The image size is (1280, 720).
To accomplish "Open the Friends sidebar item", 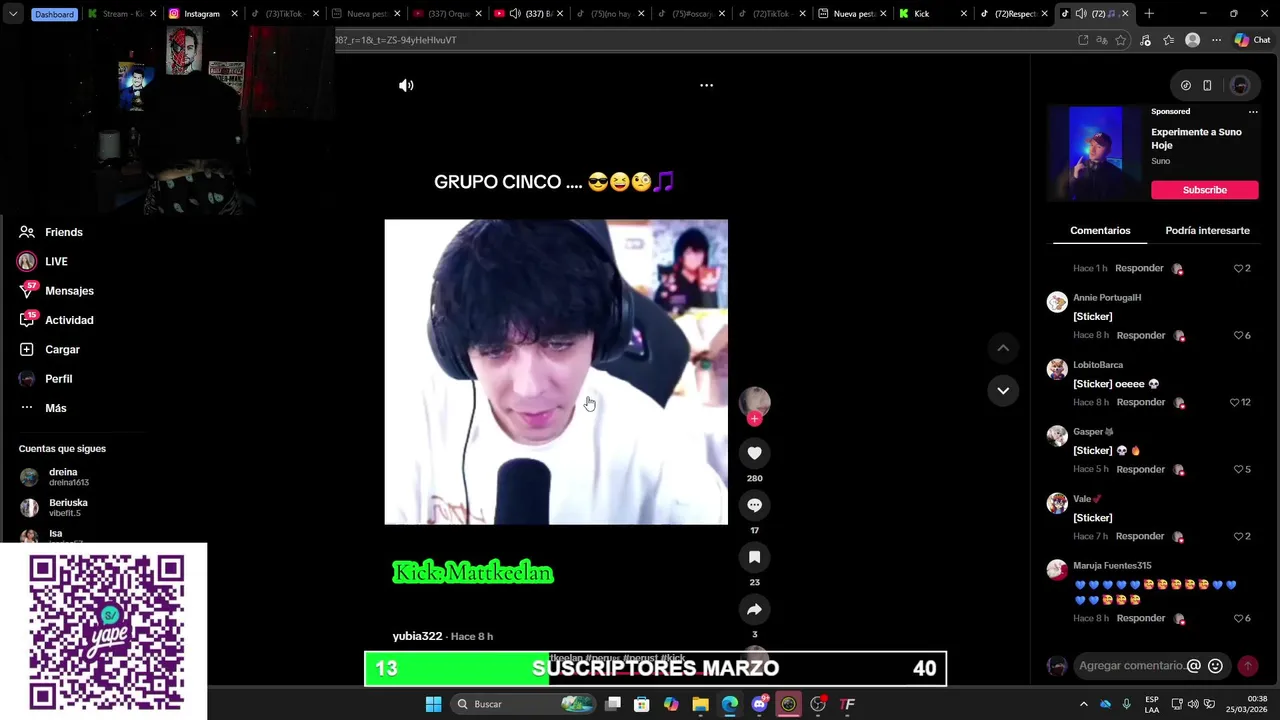I will (x=52, y=232).
